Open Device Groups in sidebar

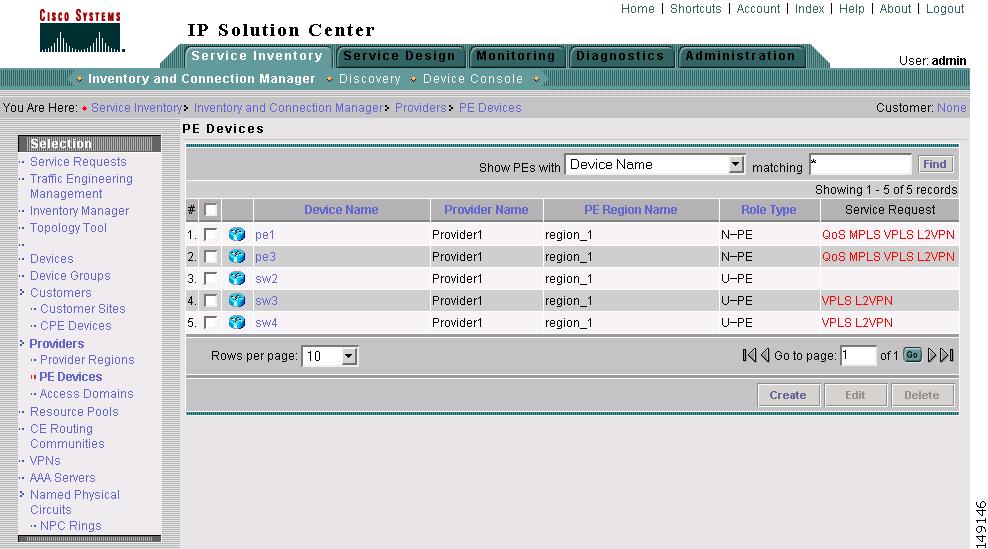pyautogui.click(x=70, y=275)
